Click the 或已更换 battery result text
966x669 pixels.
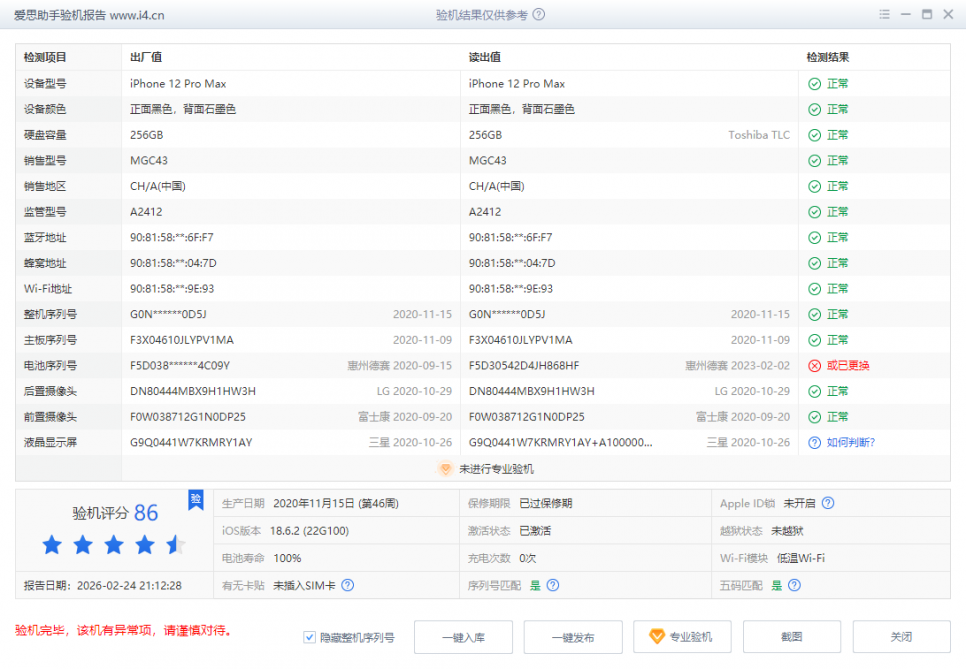(848, 366)
